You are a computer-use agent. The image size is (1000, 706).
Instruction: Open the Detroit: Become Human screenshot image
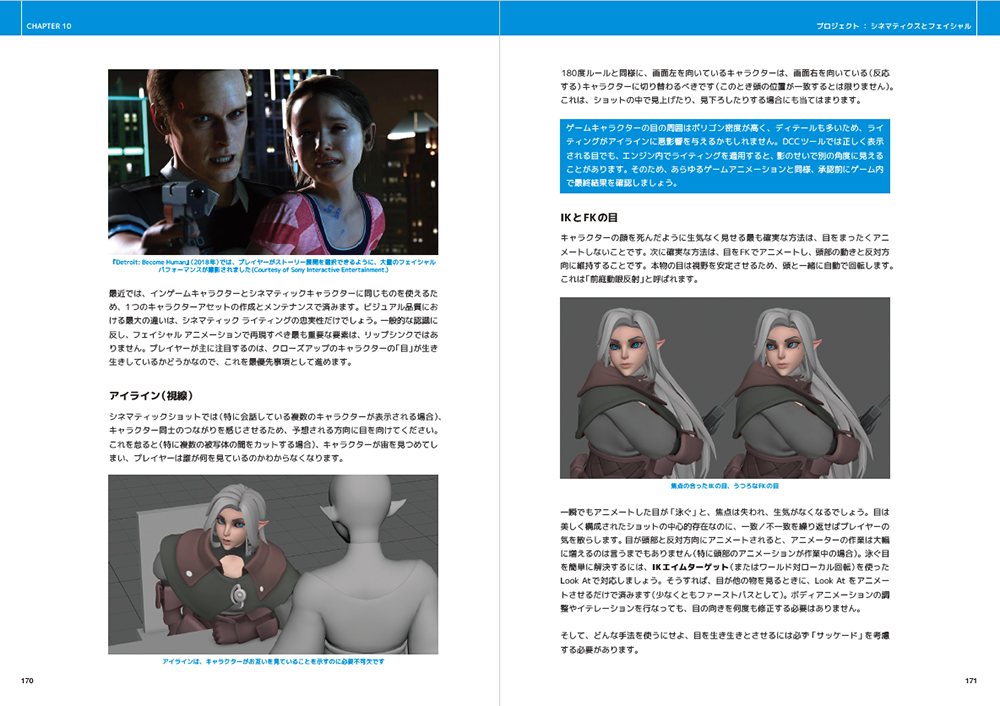click(x=273, y=161)
